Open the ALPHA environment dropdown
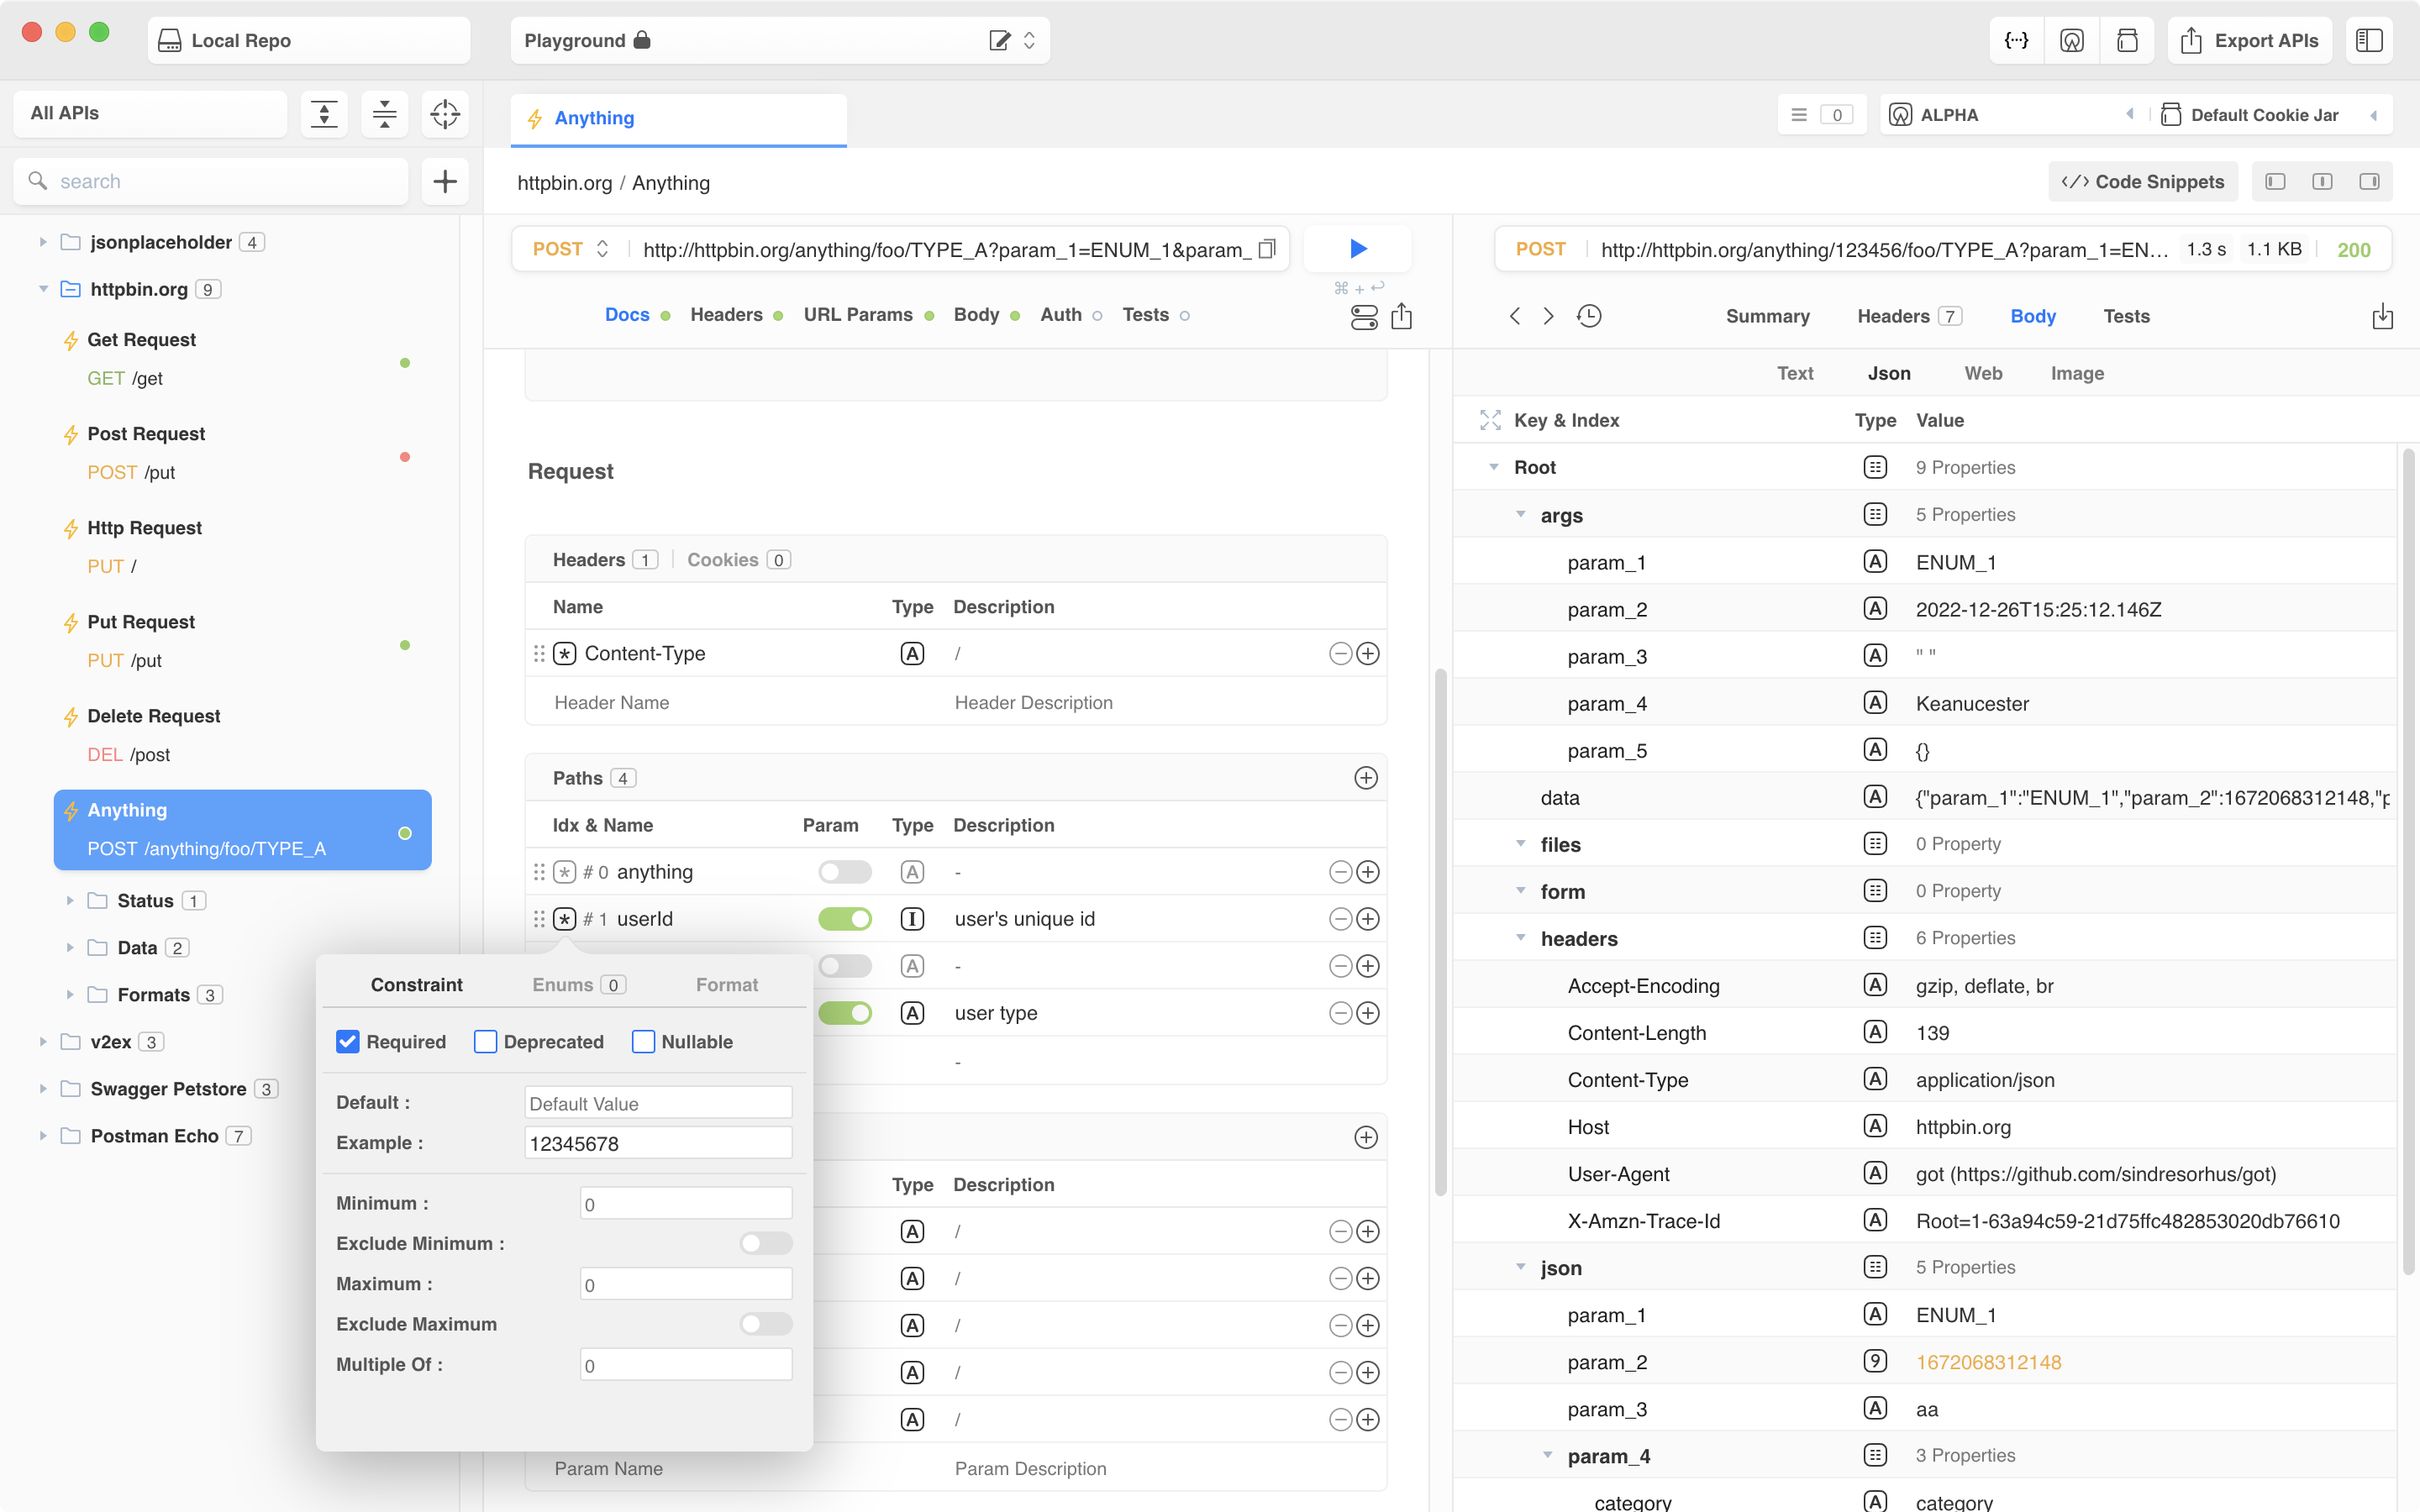 2010,114
